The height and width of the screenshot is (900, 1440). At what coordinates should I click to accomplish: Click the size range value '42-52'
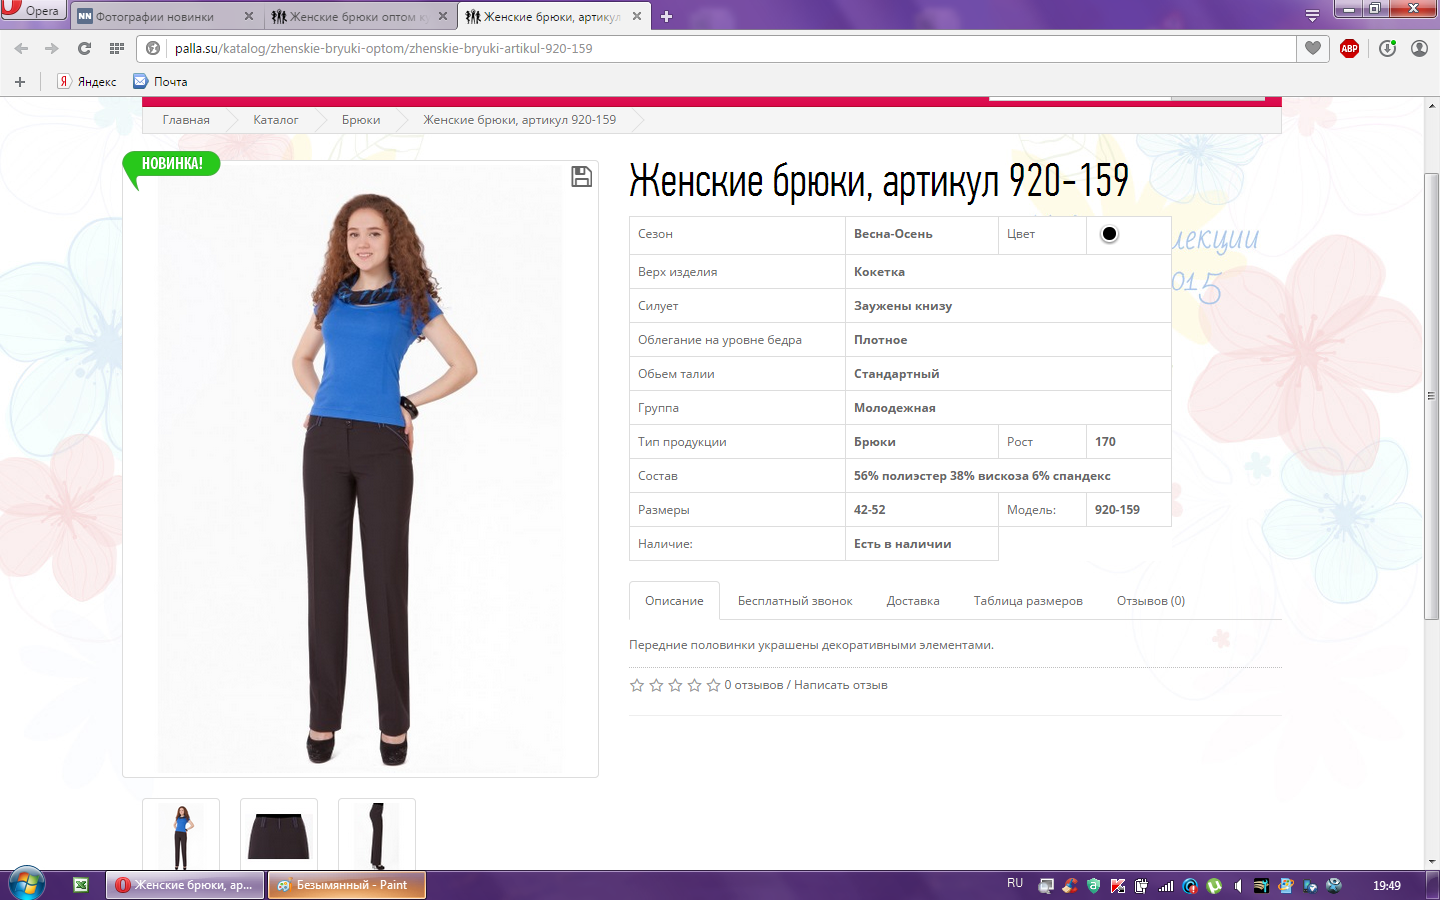pyautogui.click(x=870, y=510)
